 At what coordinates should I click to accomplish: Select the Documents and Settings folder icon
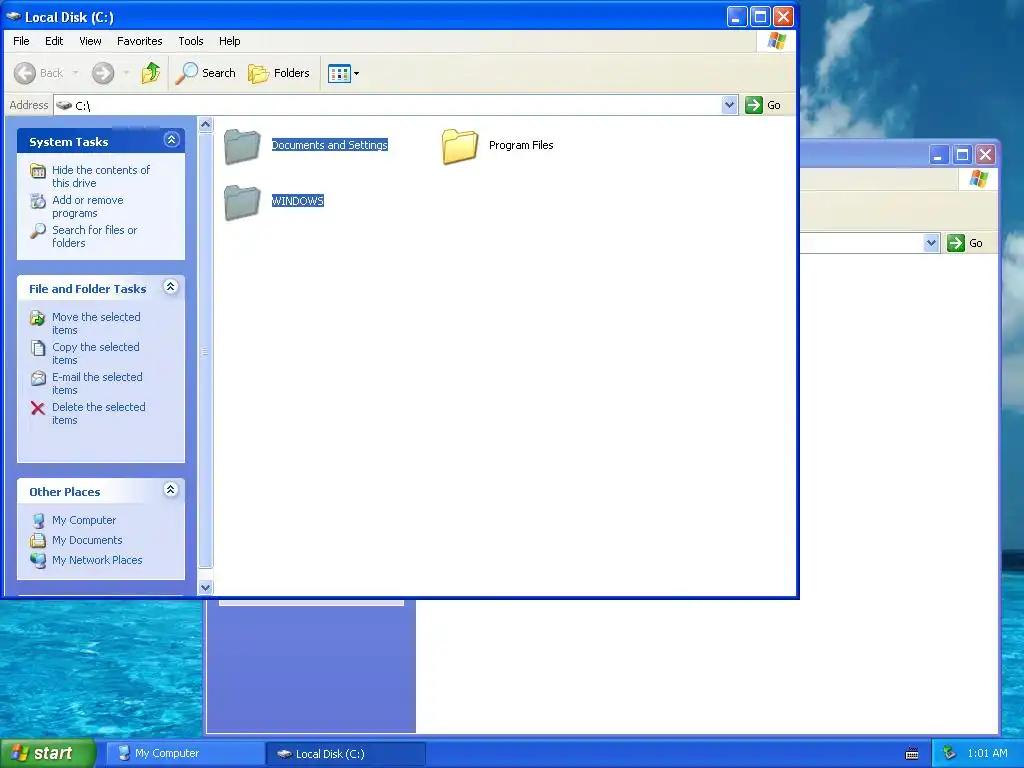tap(242, 146)
